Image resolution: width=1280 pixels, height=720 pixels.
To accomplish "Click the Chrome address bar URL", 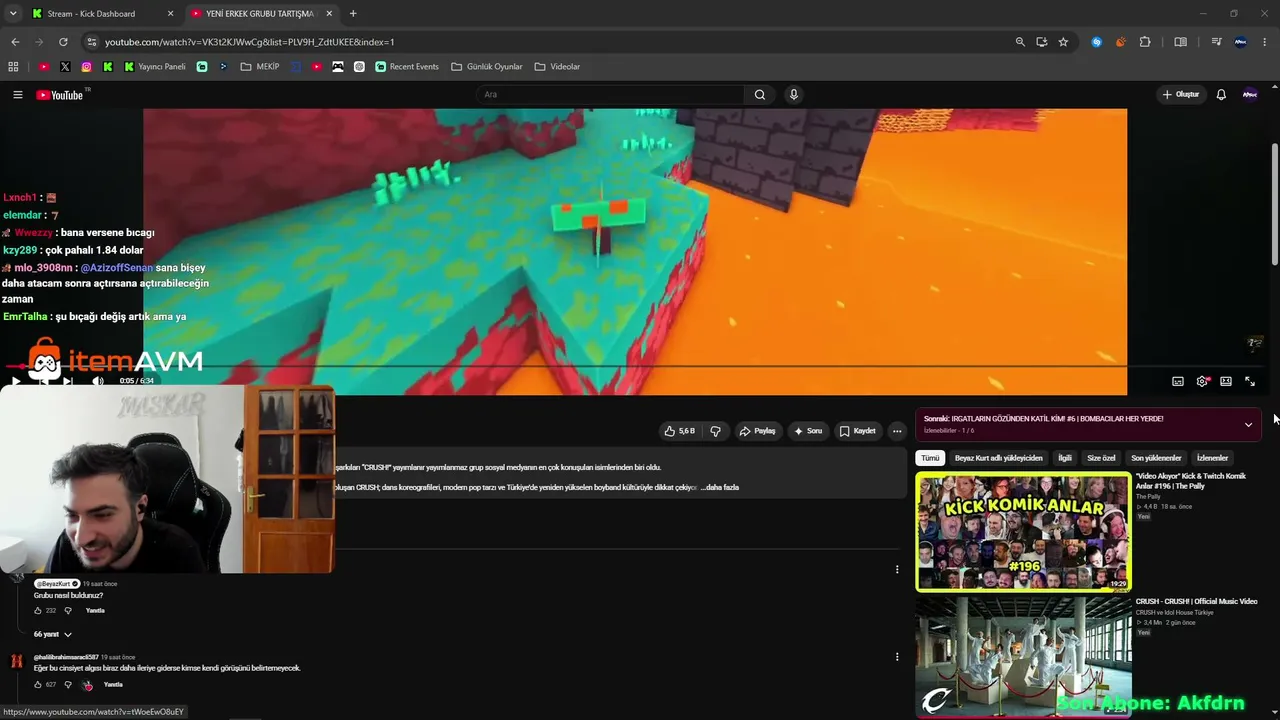I will (x=250, y=42).
